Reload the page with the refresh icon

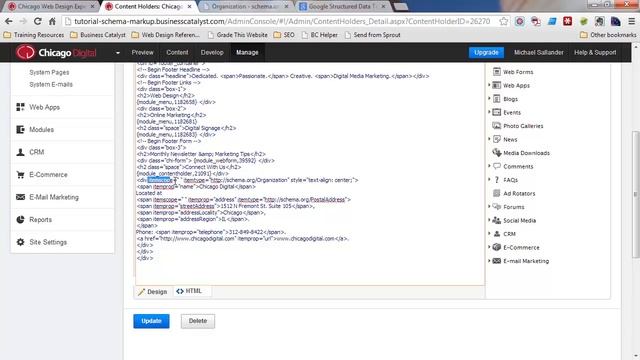point(38,21)
